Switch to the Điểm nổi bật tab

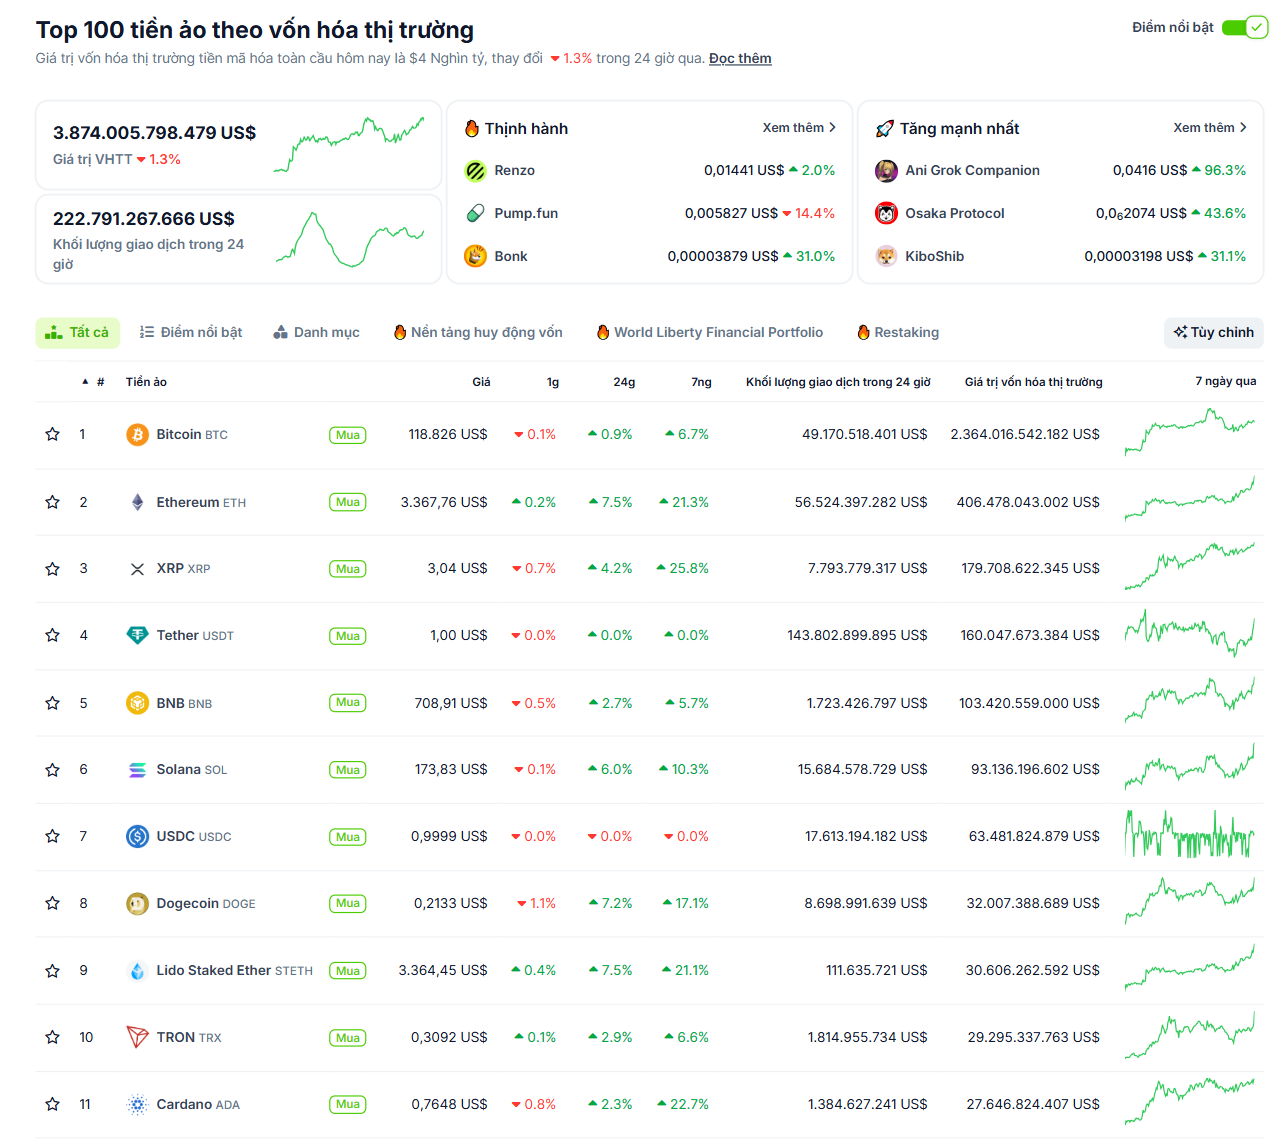point(191,332)
